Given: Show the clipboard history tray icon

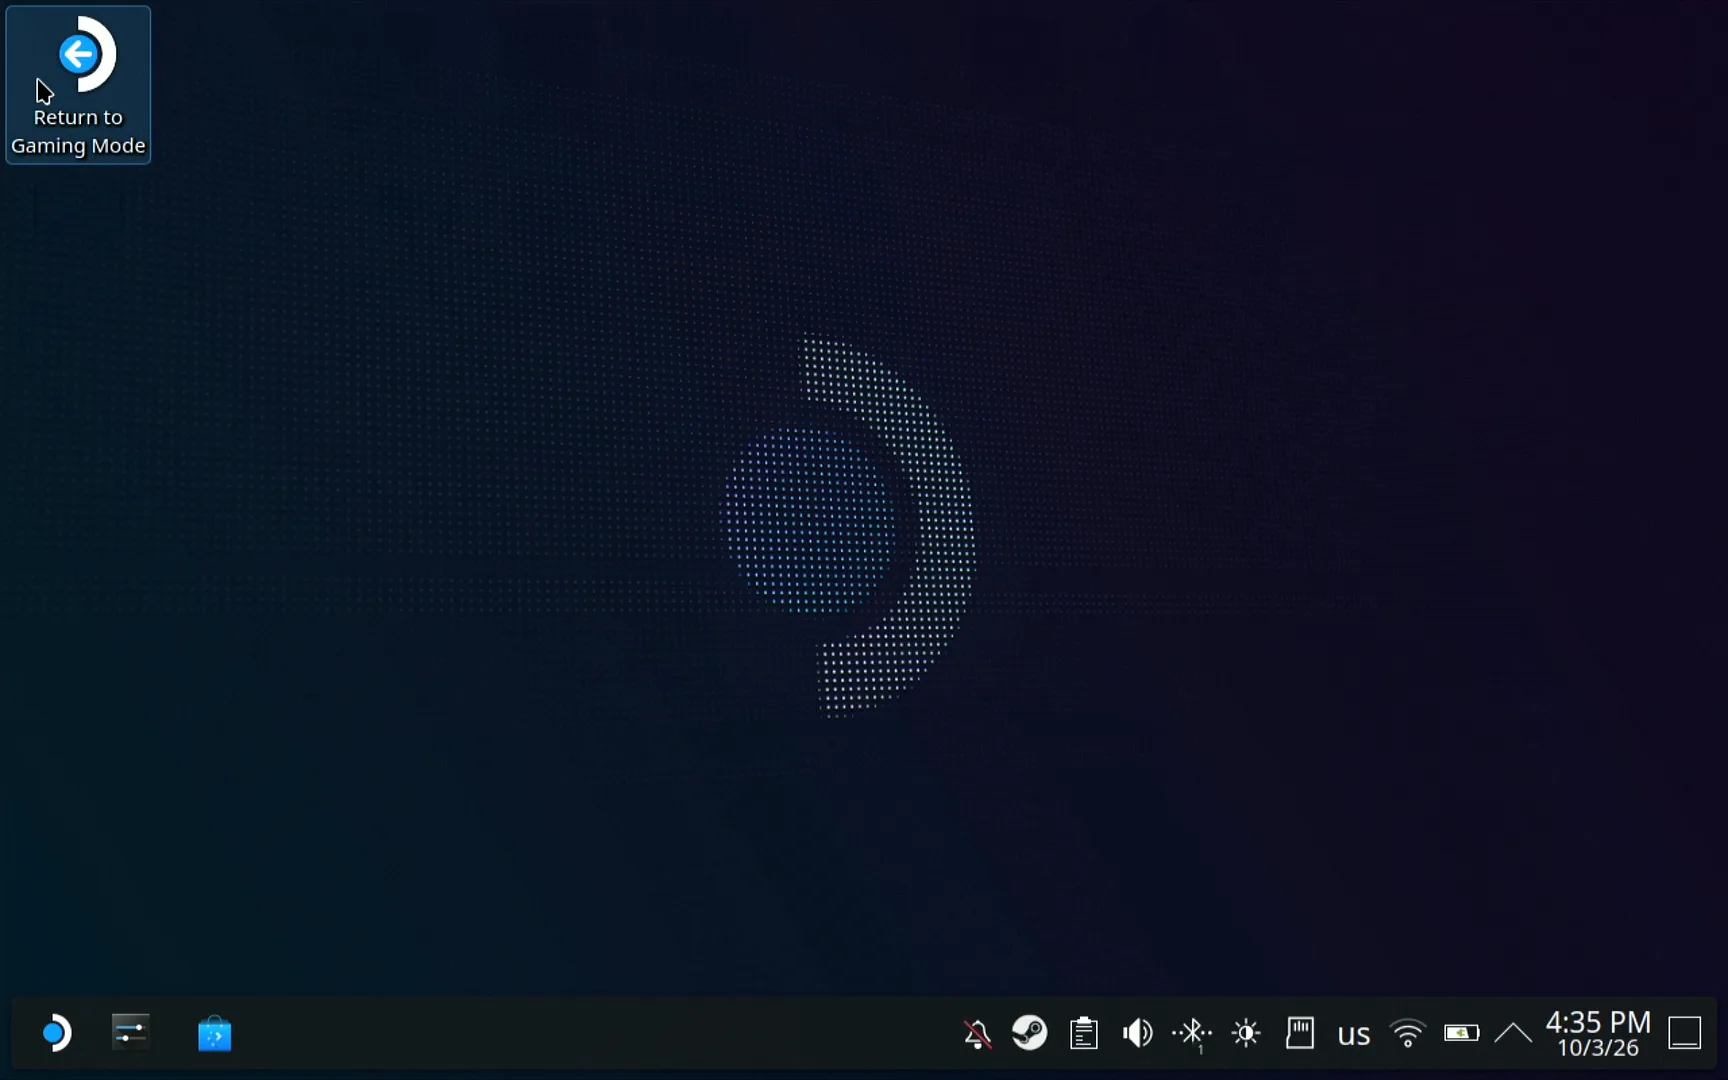Looking at the screenshot, I should click(x=1084, y=1033).
